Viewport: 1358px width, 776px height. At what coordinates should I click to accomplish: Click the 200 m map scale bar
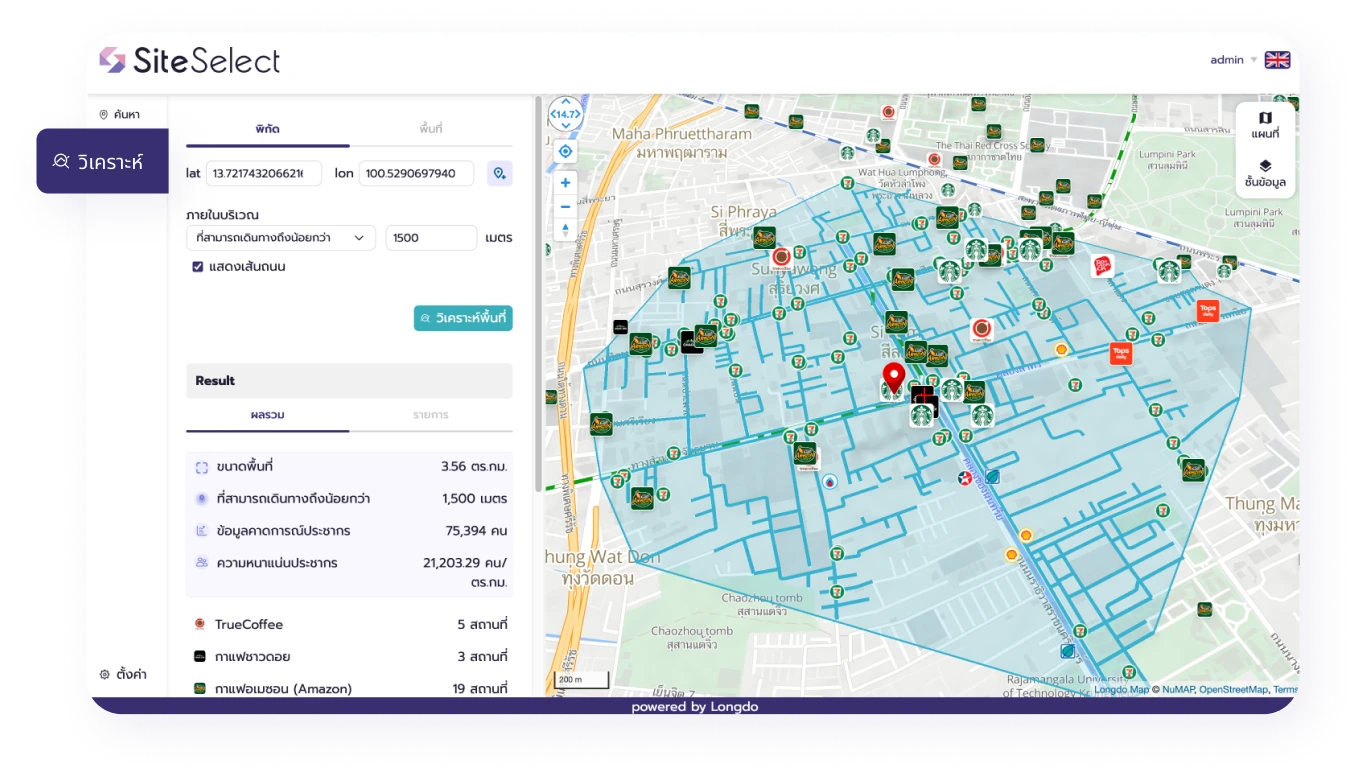(x=582, y=680)
